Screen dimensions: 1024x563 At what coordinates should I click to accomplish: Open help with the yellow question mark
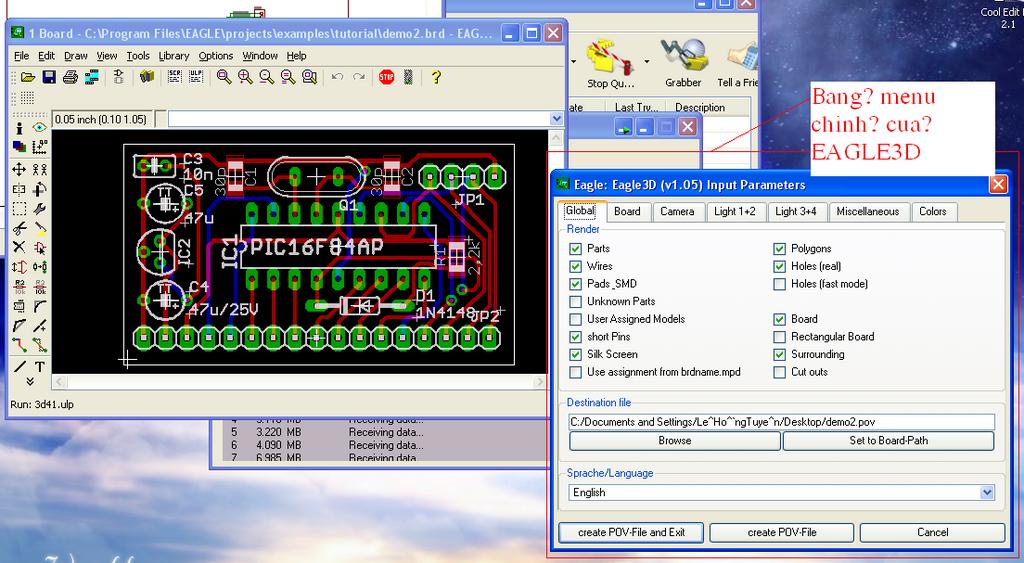point(436,77)
